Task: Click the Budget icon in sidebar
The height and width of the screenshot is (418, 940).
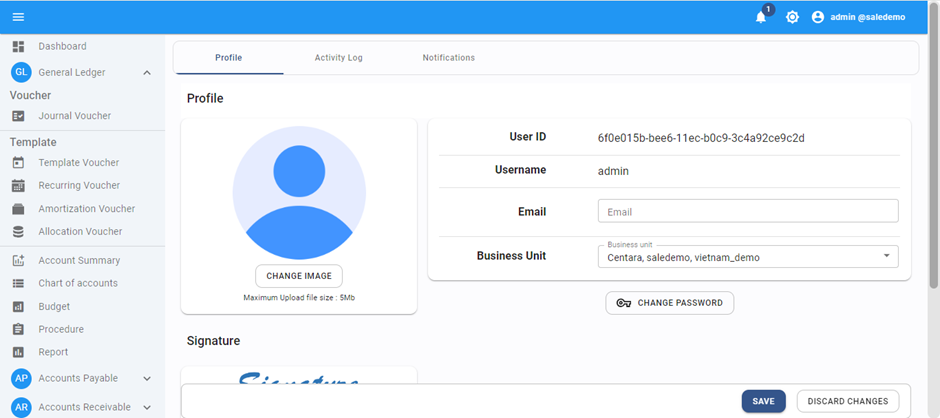Action: point(18,306)
